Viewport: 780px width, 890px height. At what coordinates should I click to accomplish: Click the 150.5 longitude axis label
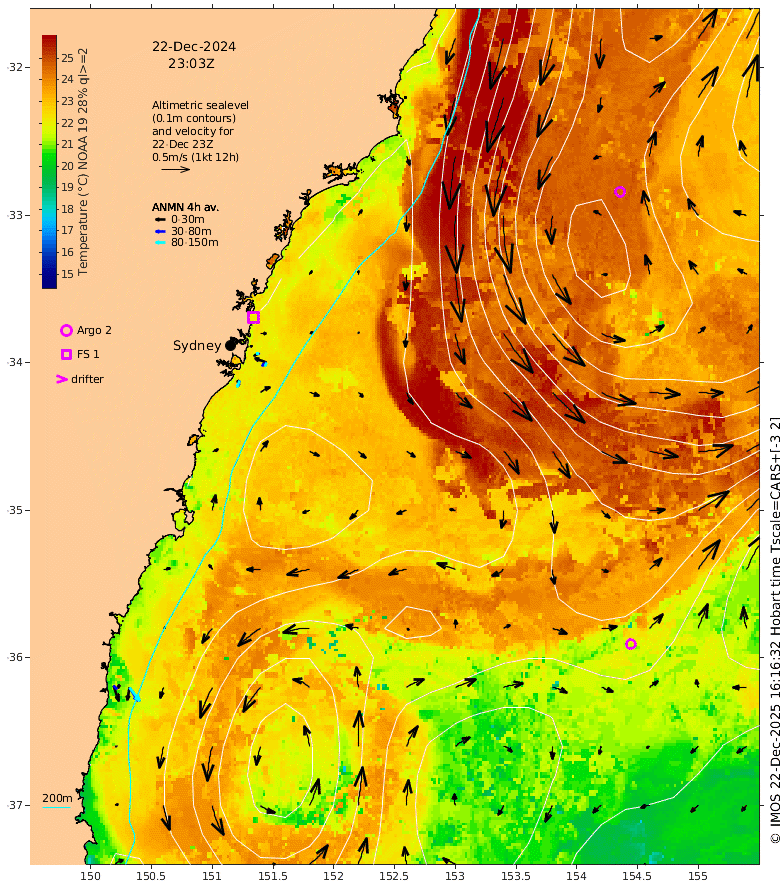(151, 876)
